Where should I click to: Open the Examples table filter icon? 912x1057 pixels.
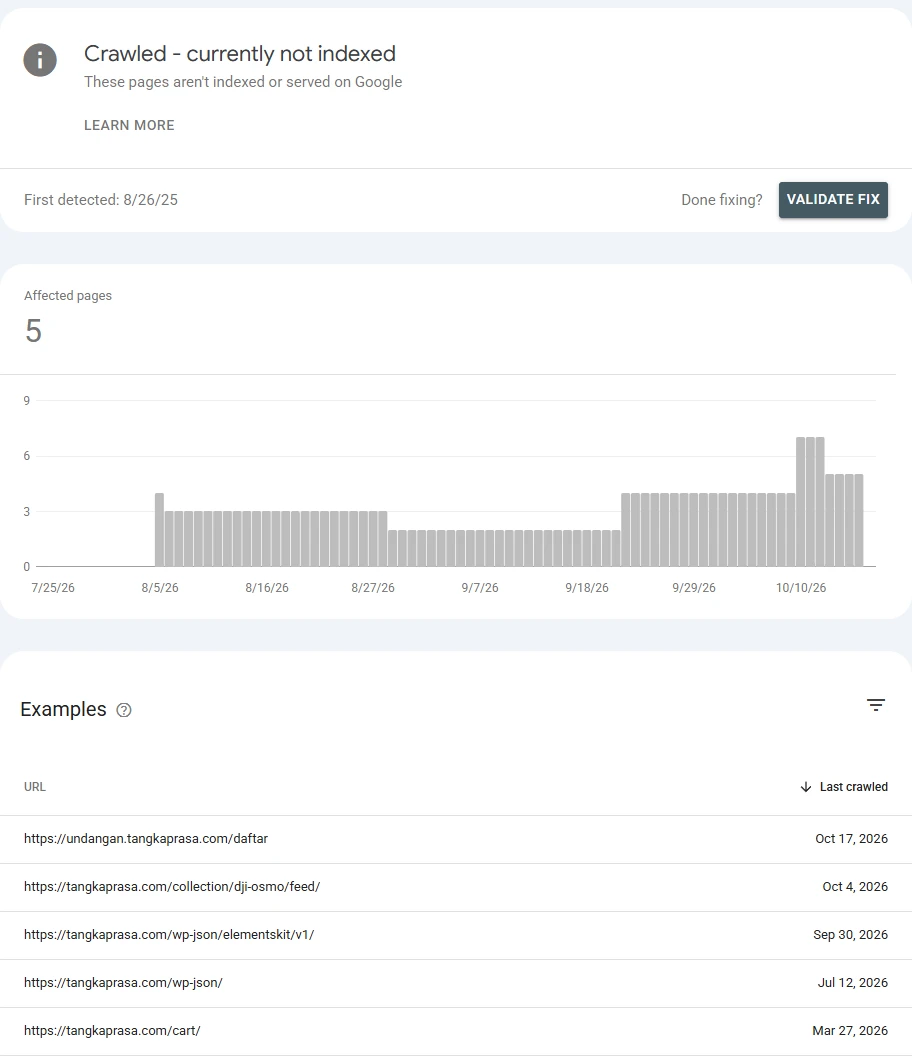876,705
